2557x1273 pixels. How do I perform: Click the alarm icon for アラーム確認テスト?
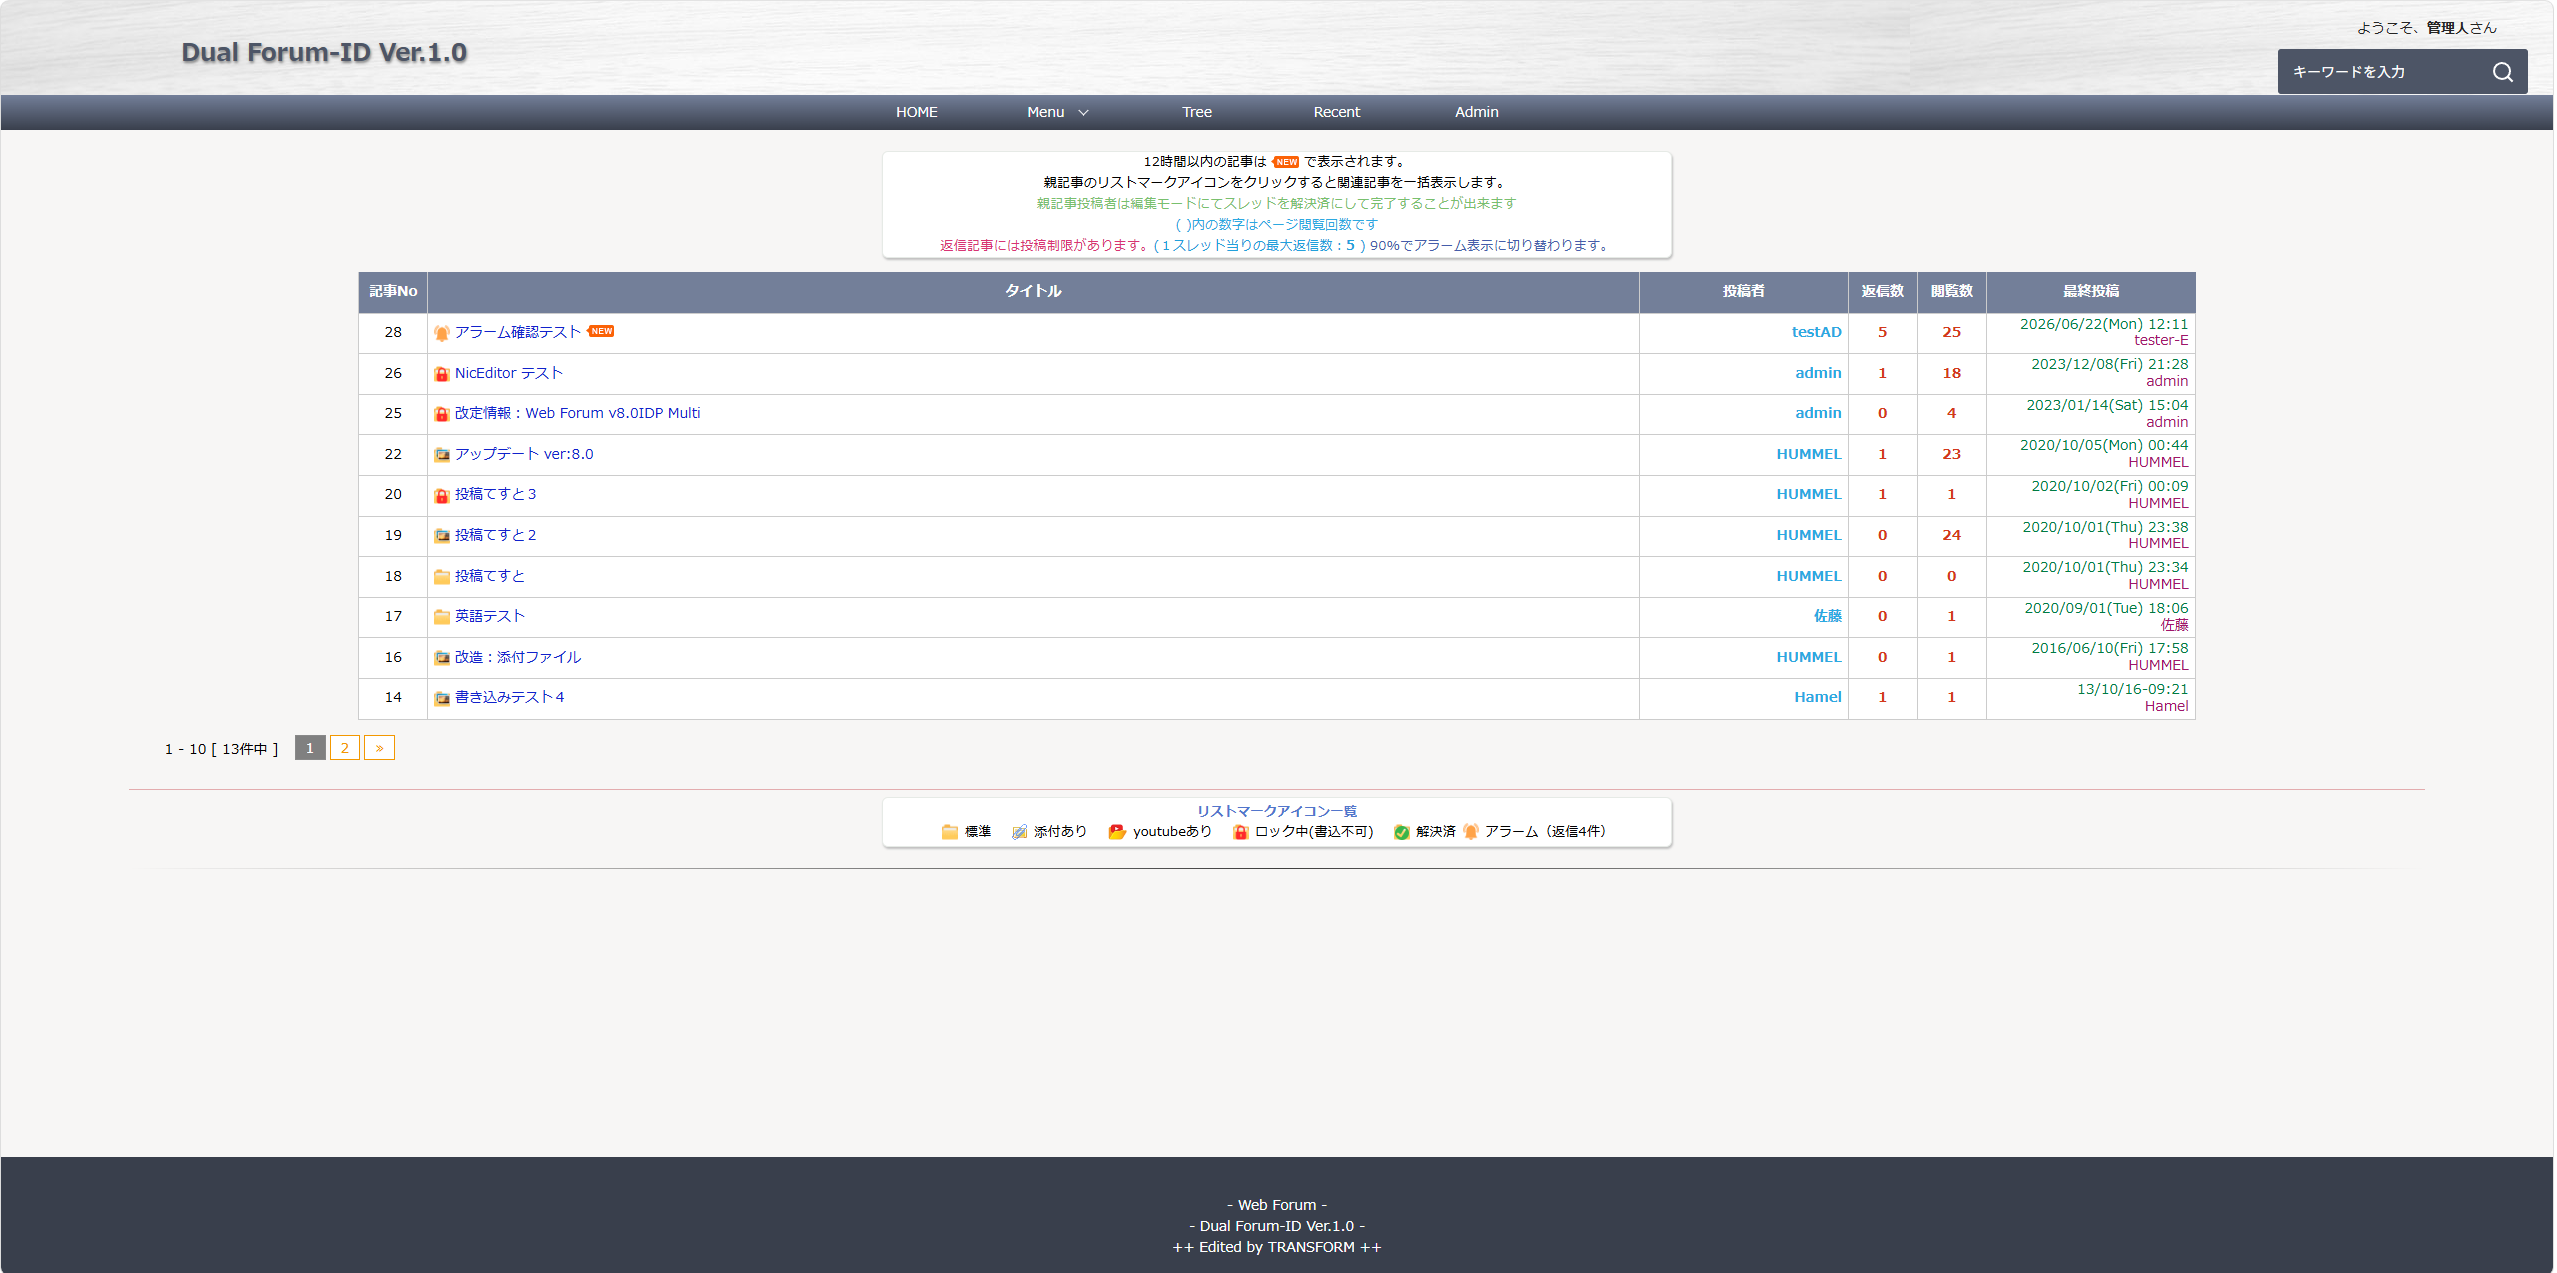click(x=441, y=333)
